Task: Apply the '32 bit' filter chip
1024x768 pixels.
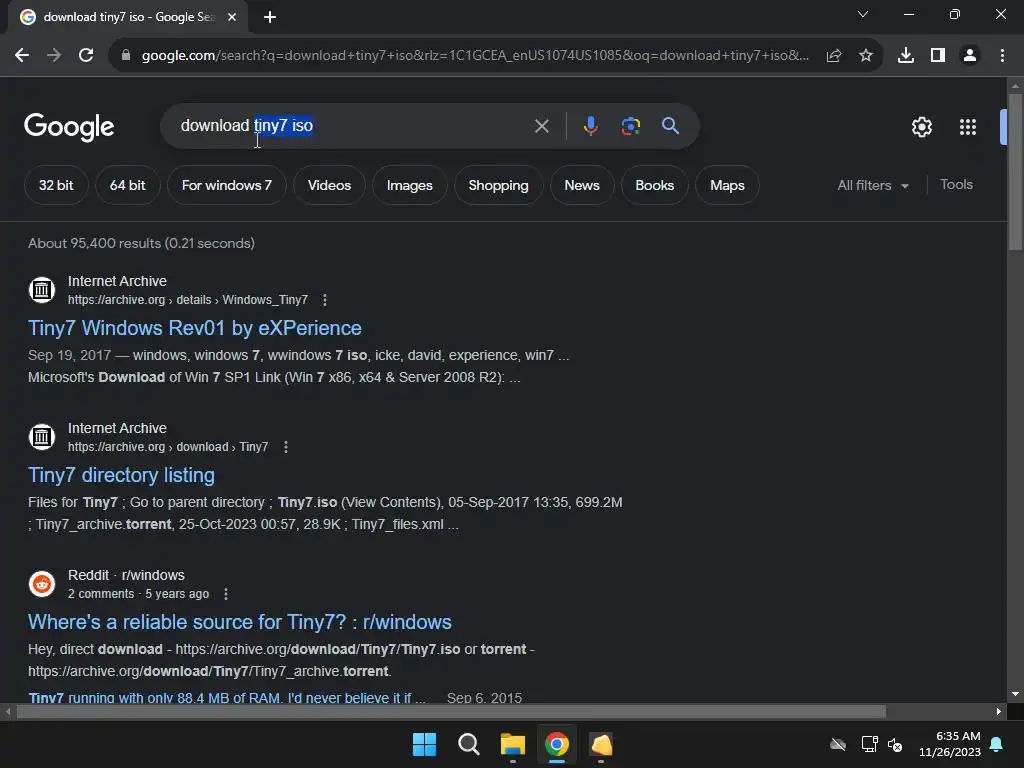Action: (x=56, y=185)
